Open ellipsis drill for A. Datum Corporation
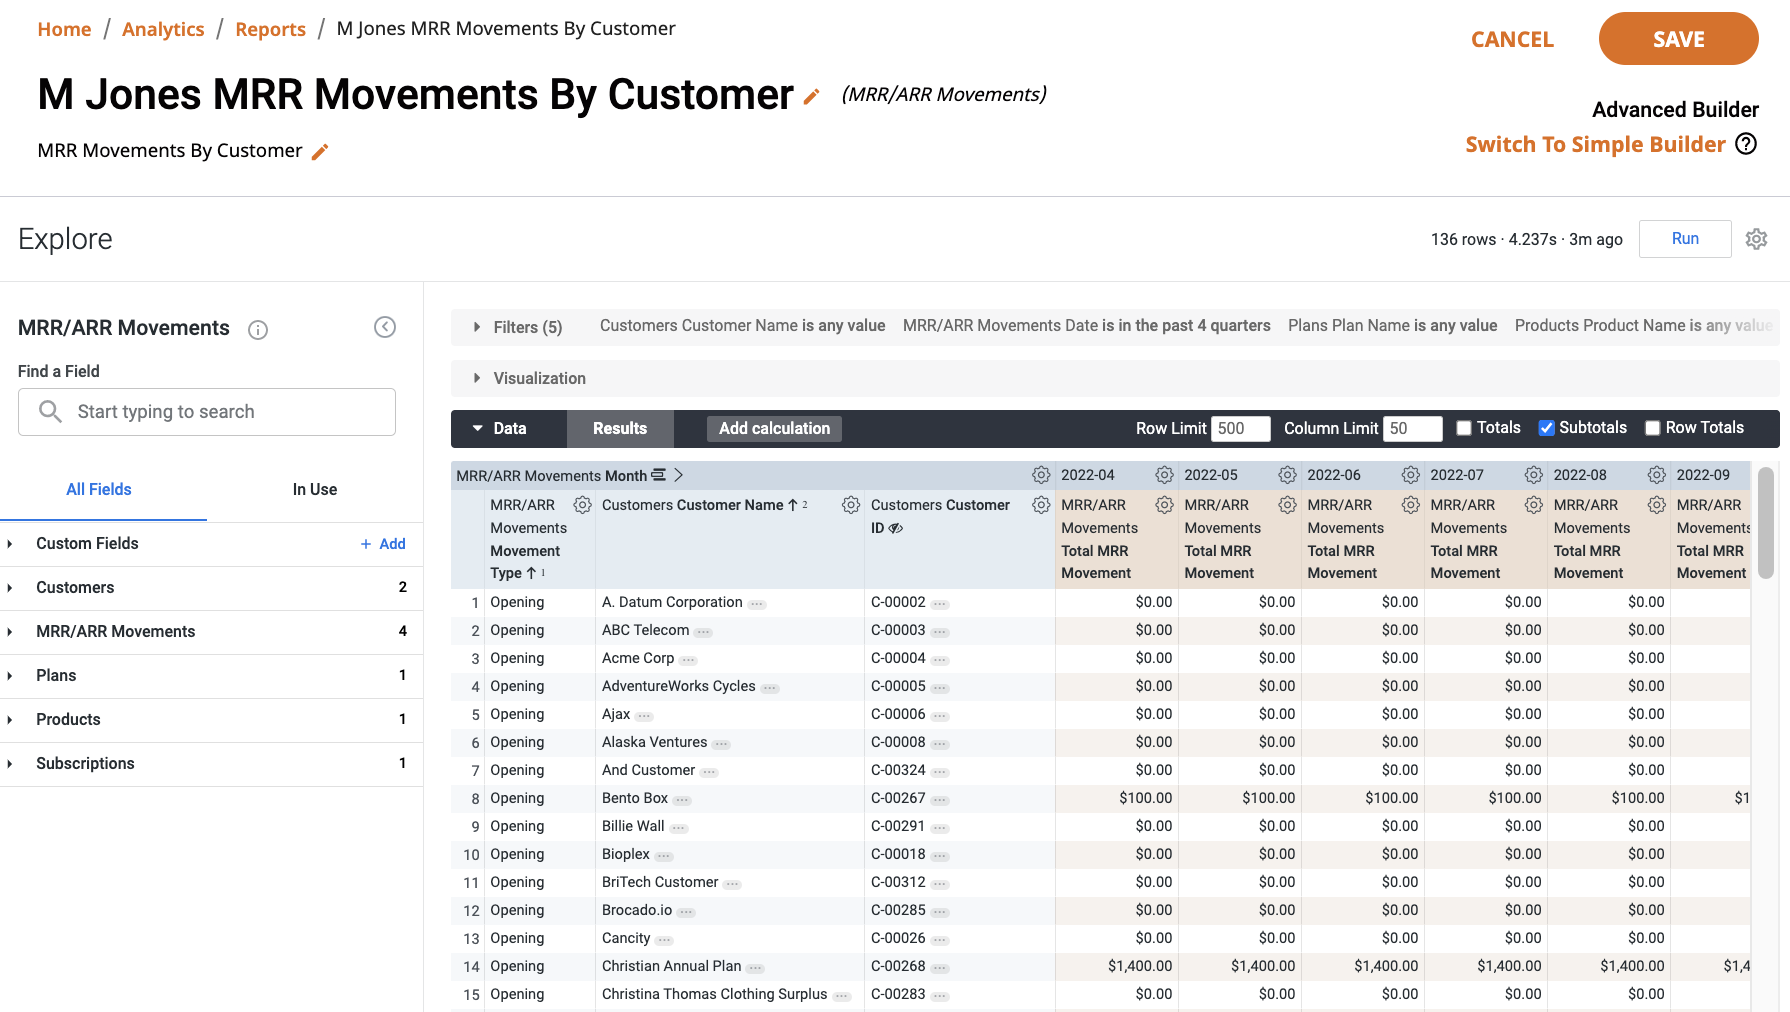Viewport: 1790px width, 1012px height. 757,604
